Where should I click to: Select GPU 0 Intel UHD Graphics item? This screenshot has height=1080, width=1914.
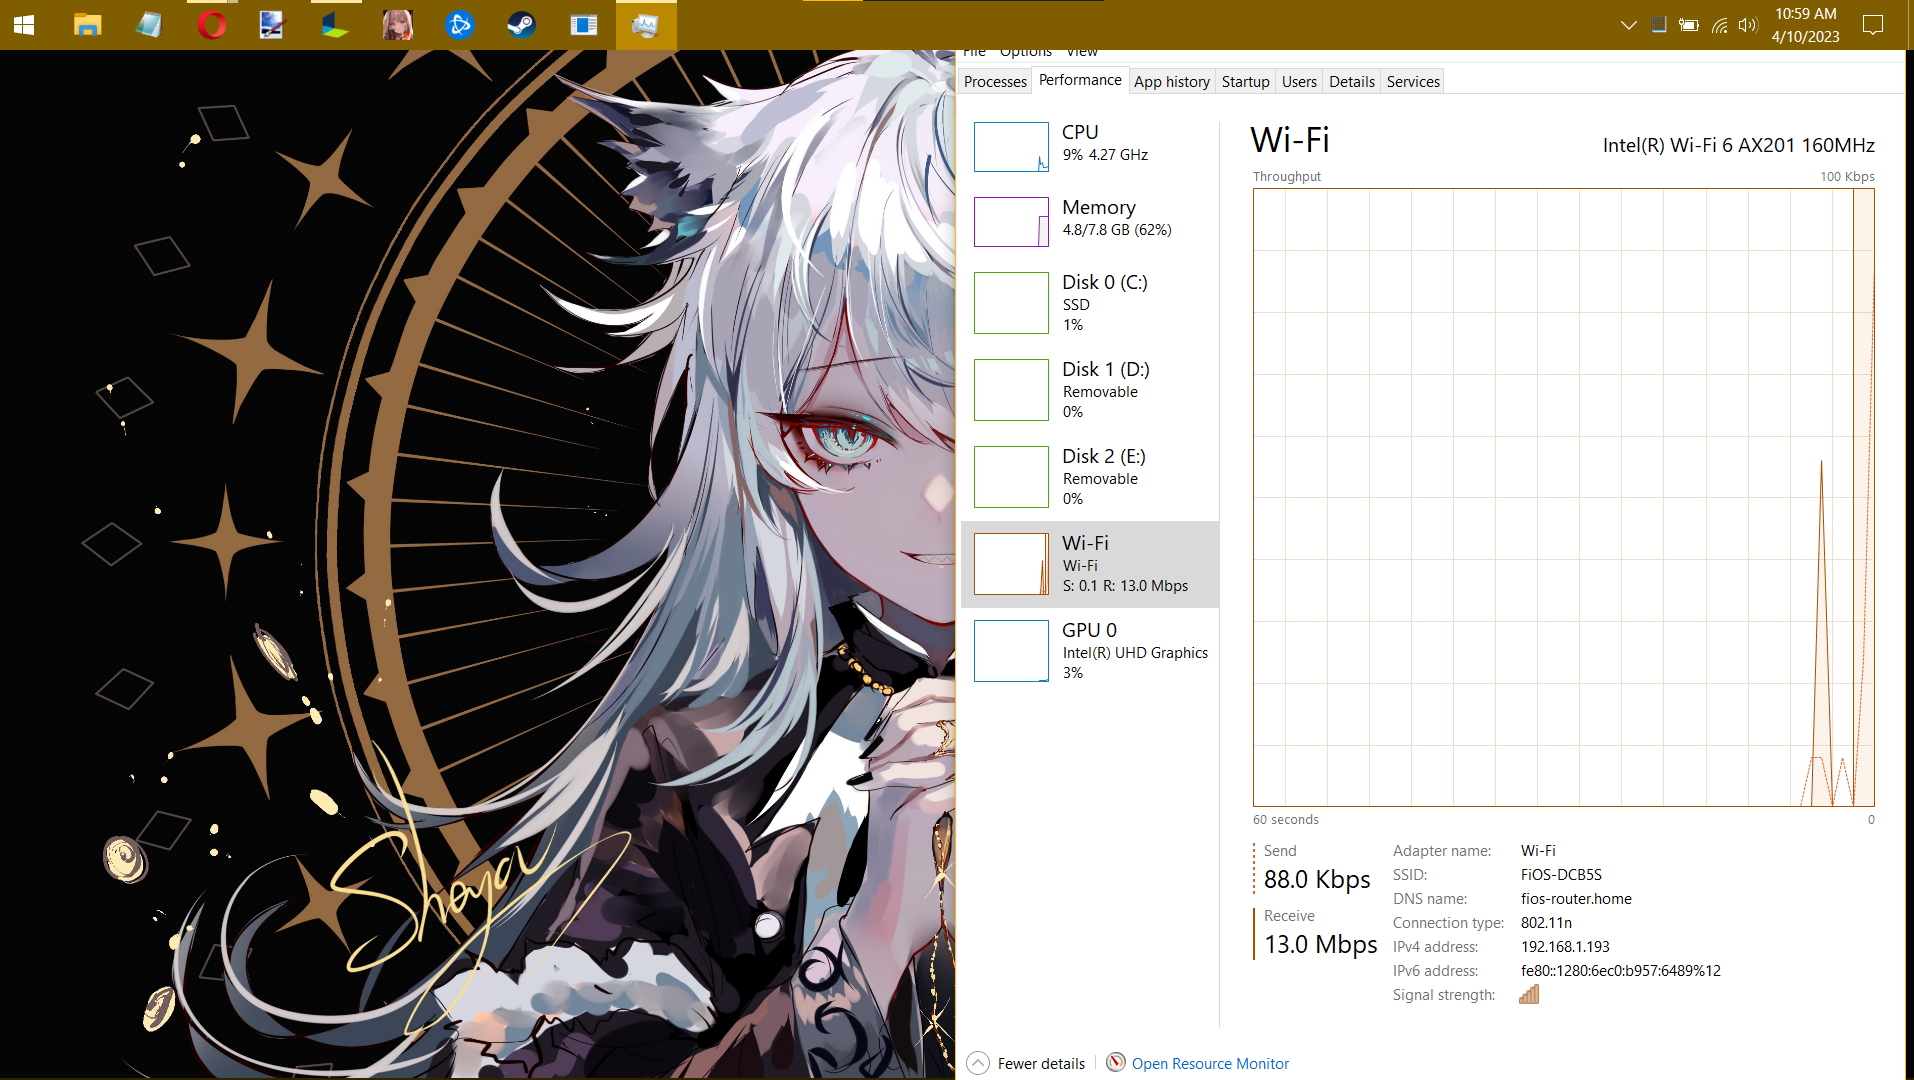pyautogui.click(x=1090, y=651)
